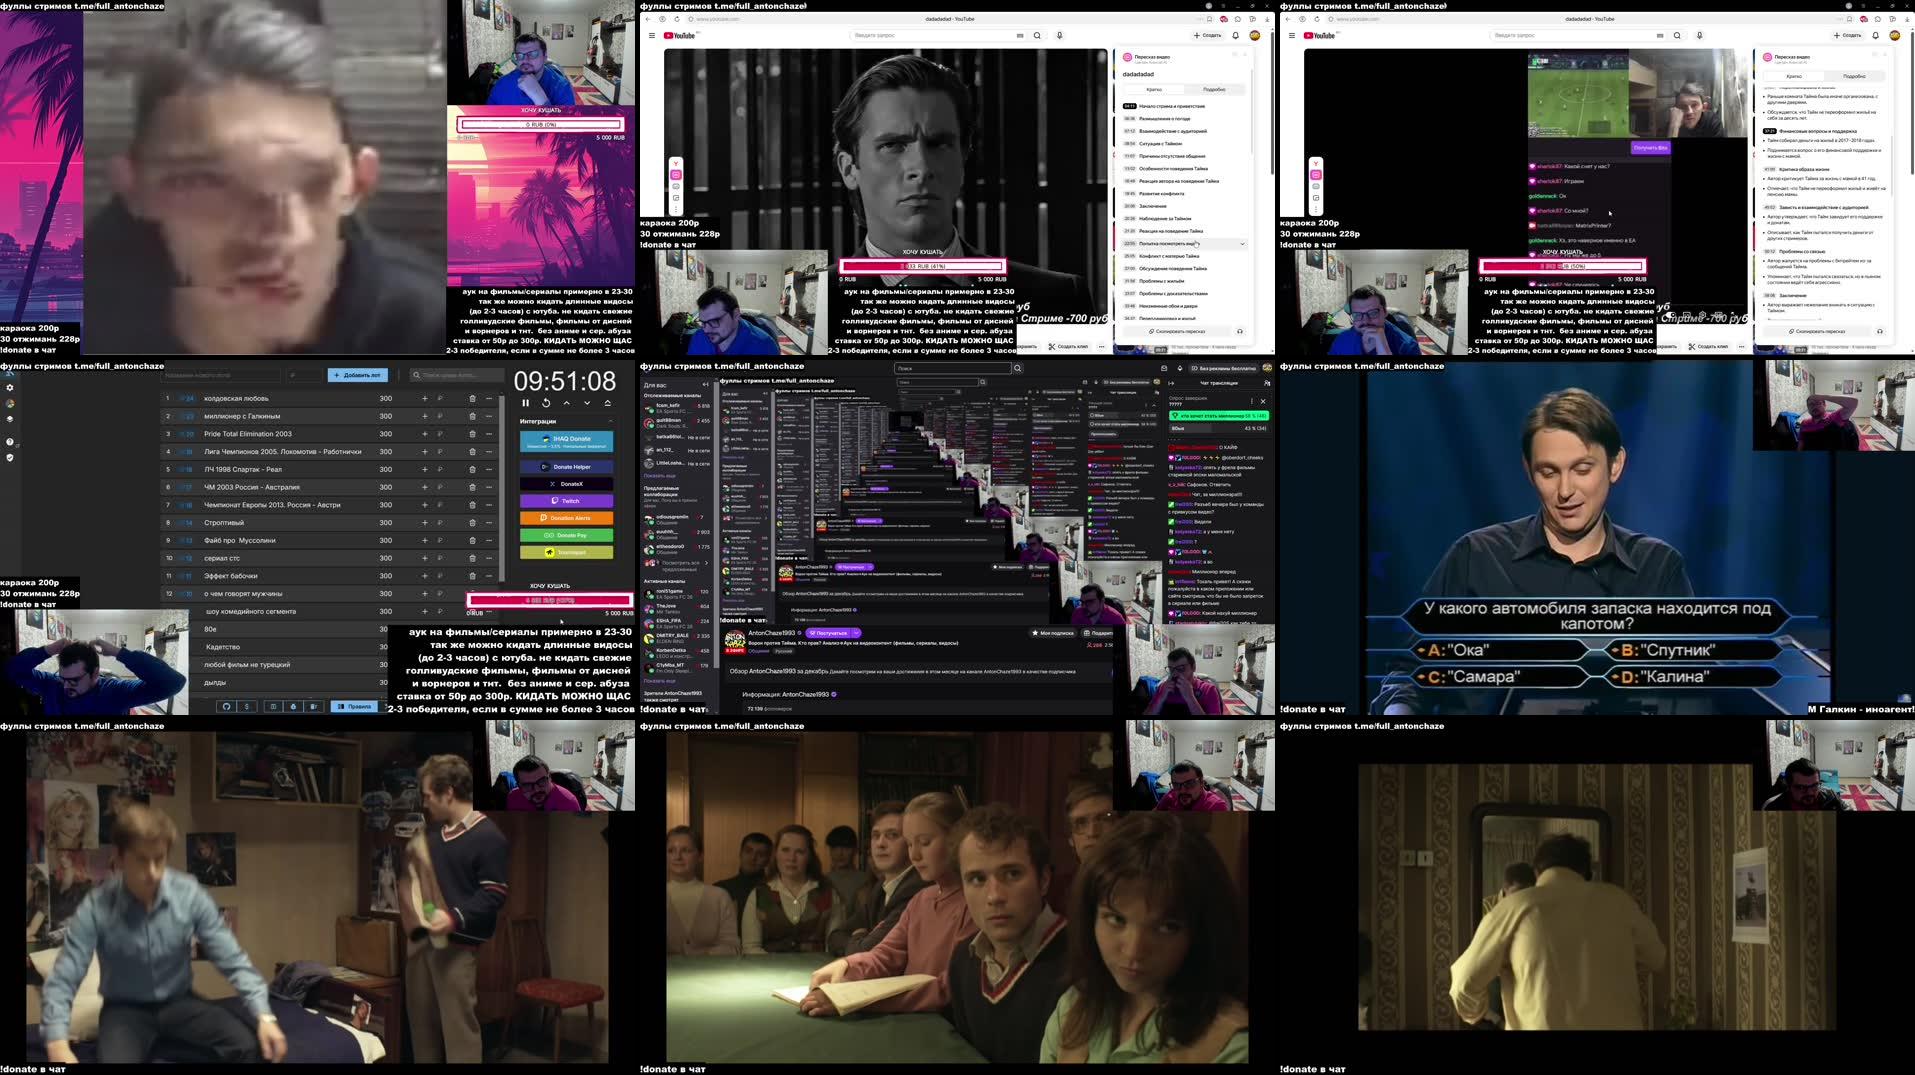Open the YouTube notifications bell
The height and width of the screenshot is (1075, 1915).
coord(1233,35)
